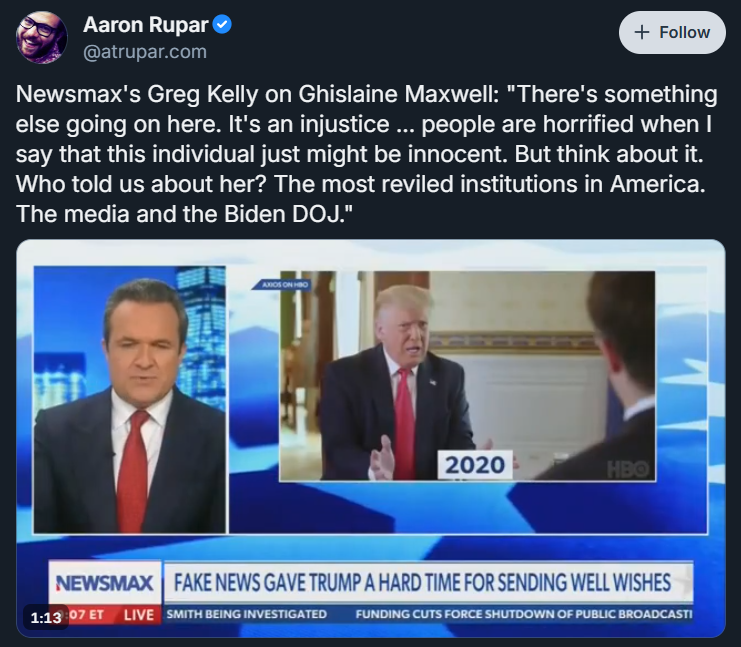Click the Funding Cuts ticker headline
The height and width of the screenshot is (647, 741).
tap(524, 614)
